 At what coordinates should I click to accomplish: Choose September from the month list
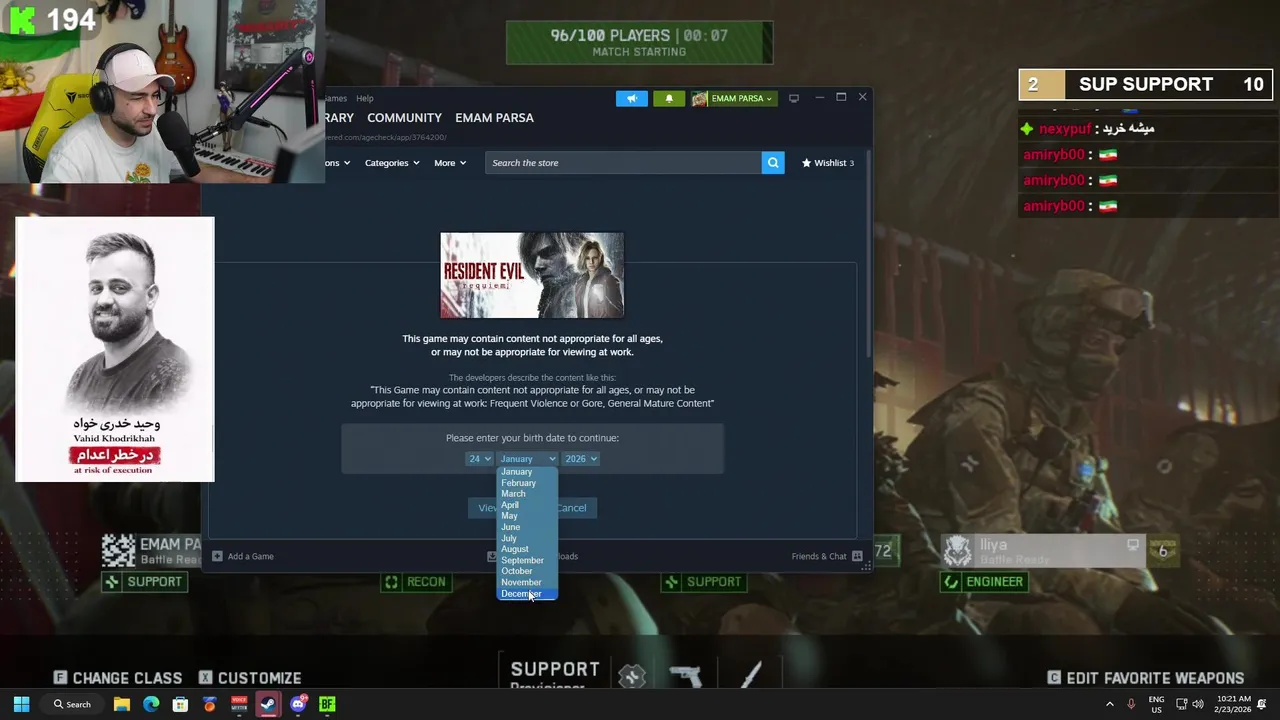[527, 560]
